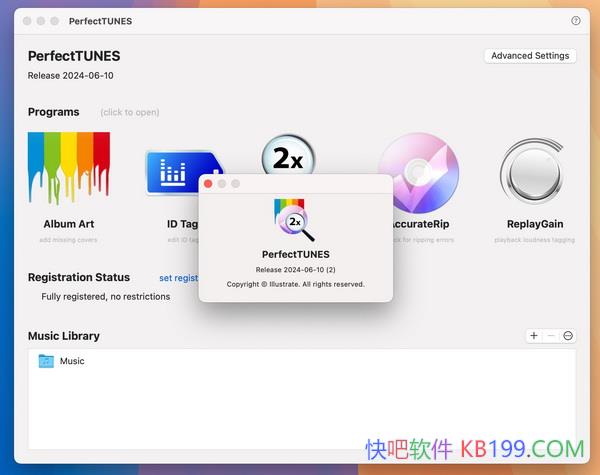Add a folder with the plus button
Viewport: 600px width, 475px height.
click(x=534, y=336)
